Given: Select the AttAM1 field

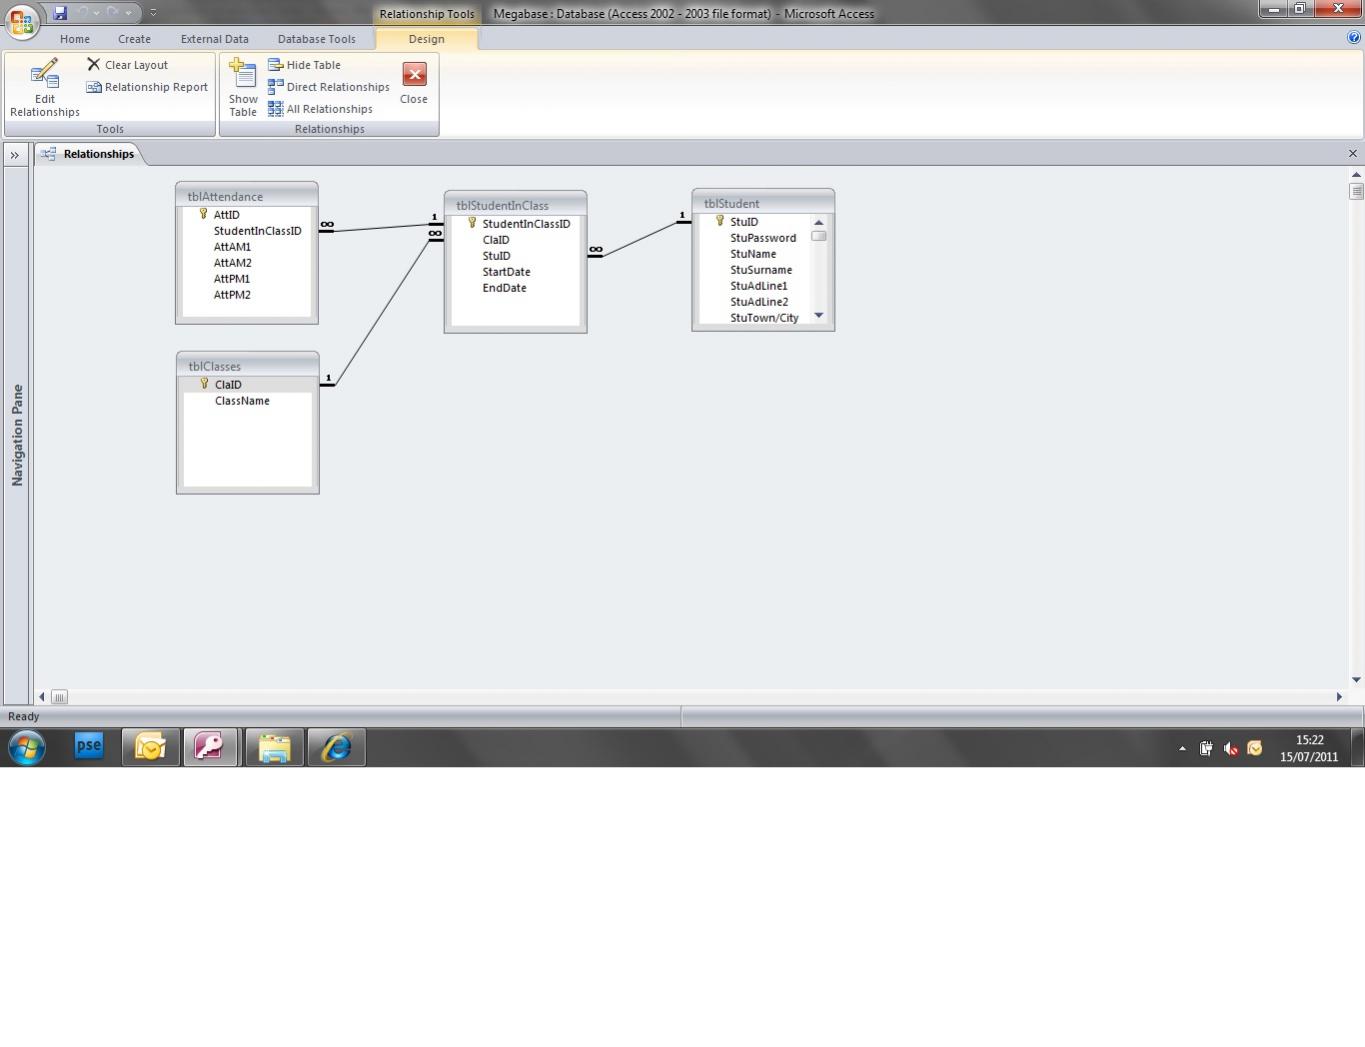Looking at the screenshot, I should pyautogui.click(x=232, y=247).
